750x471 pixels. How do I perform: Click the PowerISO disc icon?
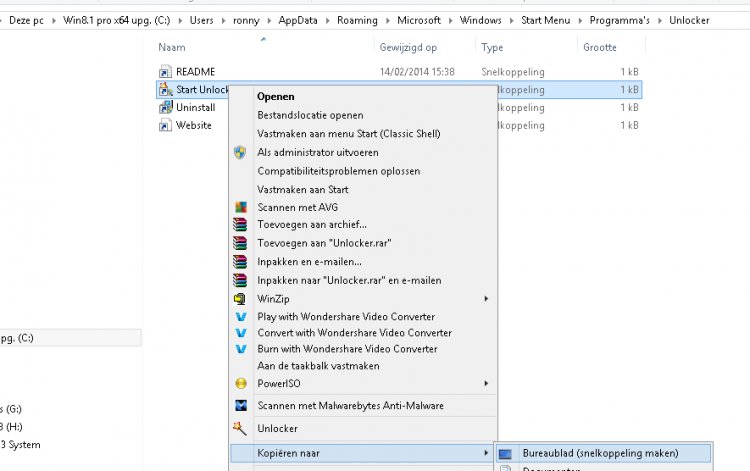pyautogui.click(x=240, y=383)
